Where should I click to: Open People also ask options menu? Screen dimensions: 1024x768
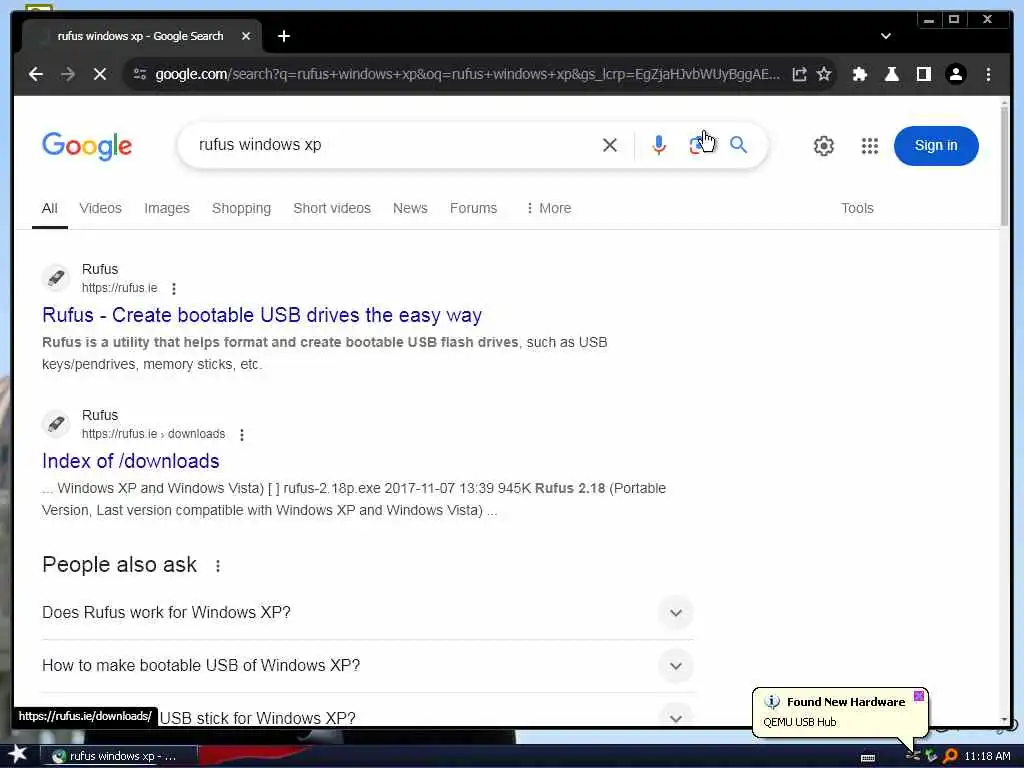coord(217,566)
